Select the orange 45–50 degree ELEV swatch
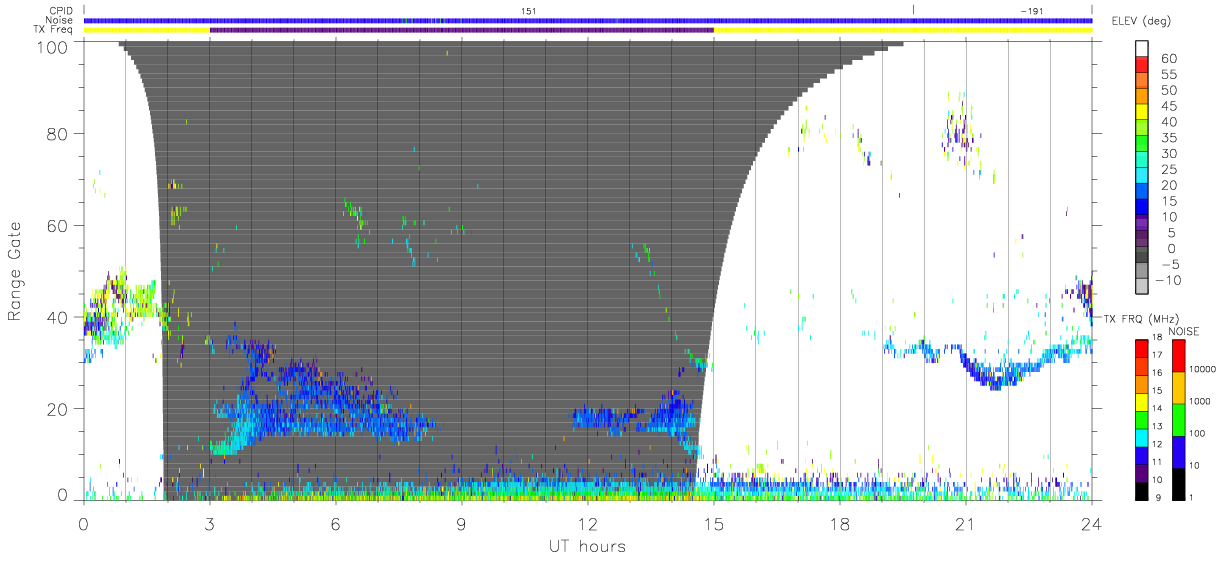Screen dimensions: 1228x567 1143,97
